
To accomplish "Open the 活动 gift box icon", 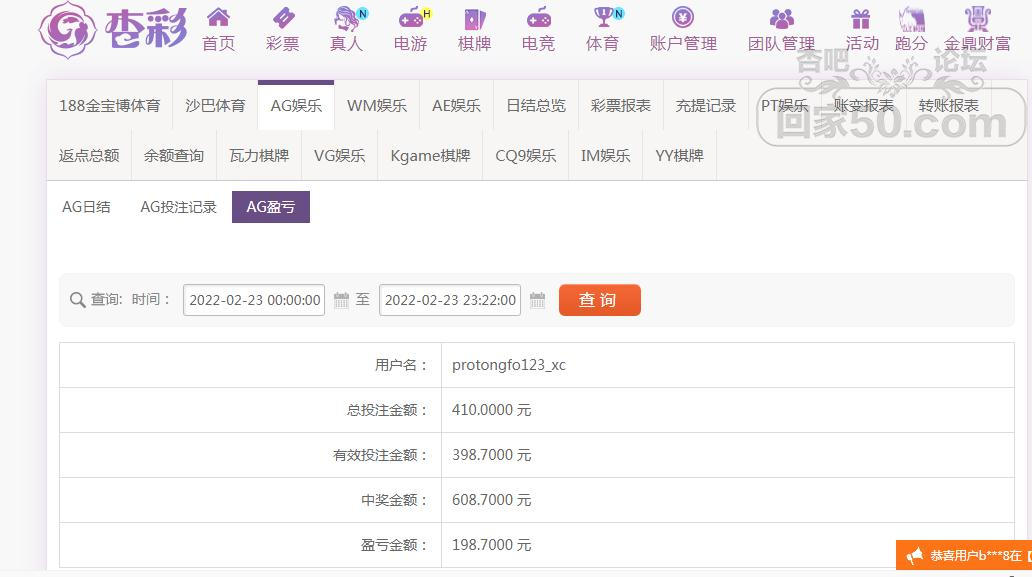I will (860, 19).
